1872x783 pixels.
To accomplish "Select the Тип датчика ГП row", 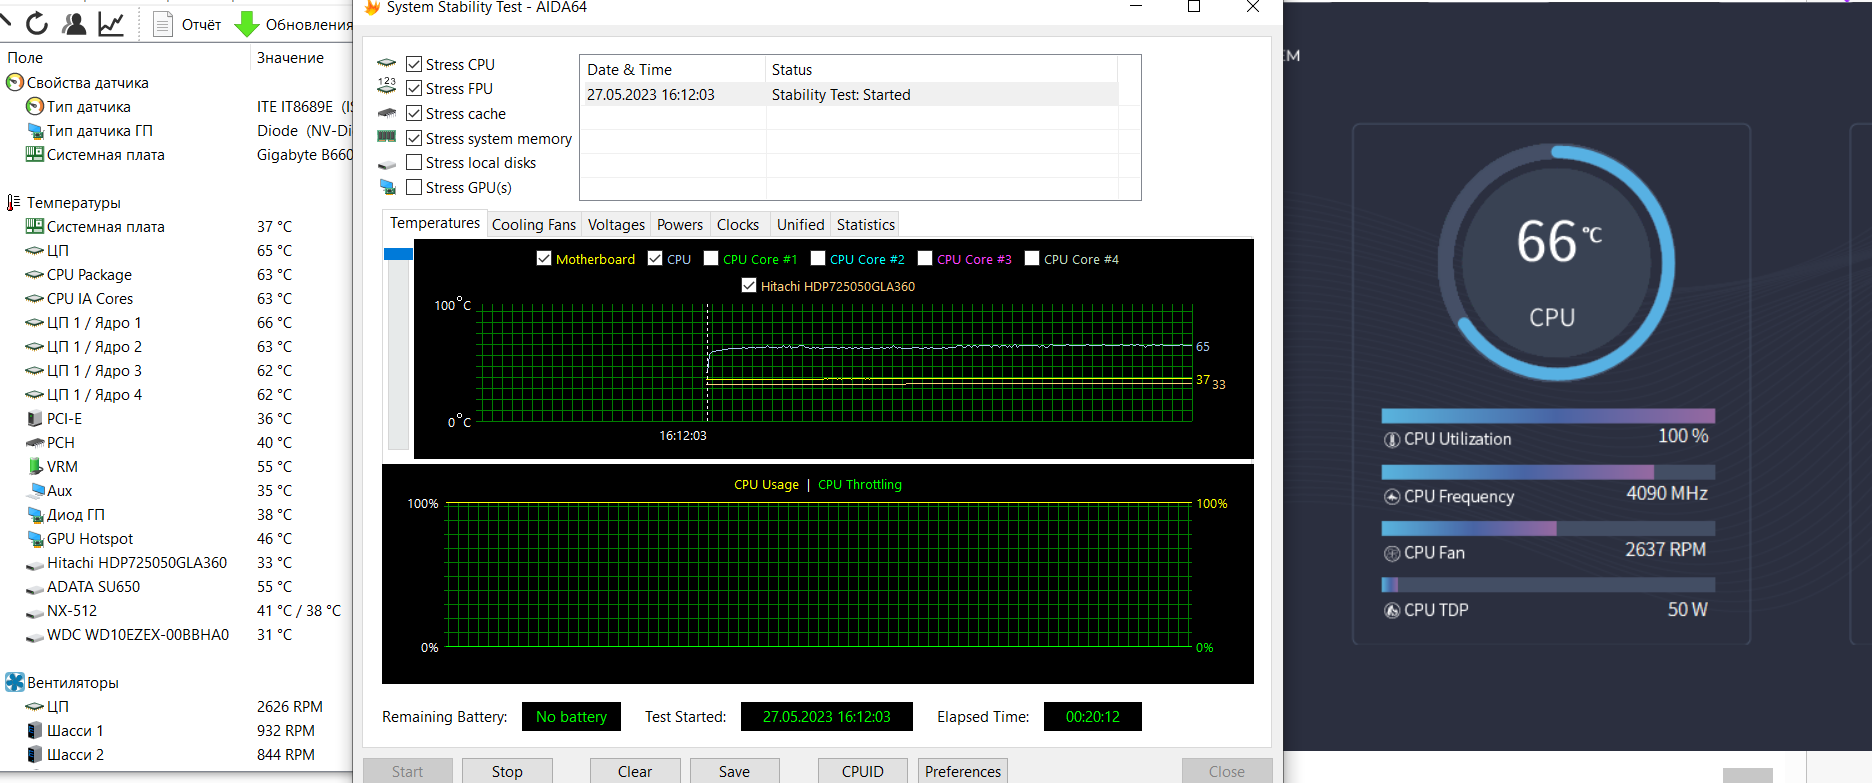I will point(178,130).
